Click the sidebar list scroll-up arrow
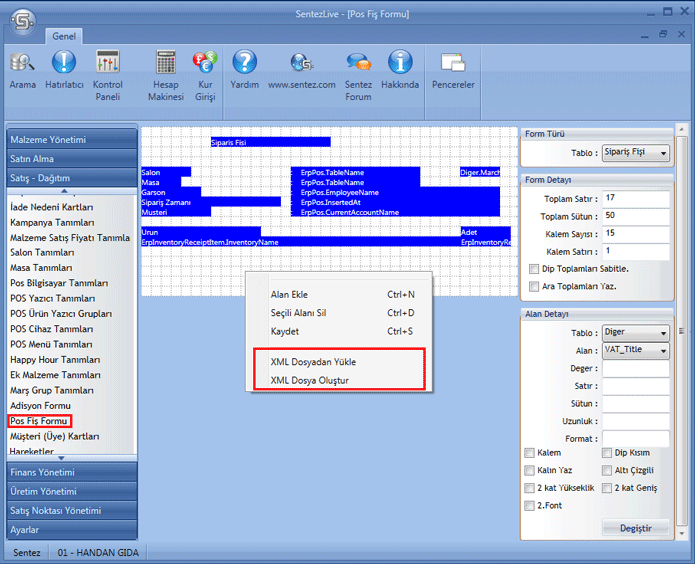 [x=64, y=191]
